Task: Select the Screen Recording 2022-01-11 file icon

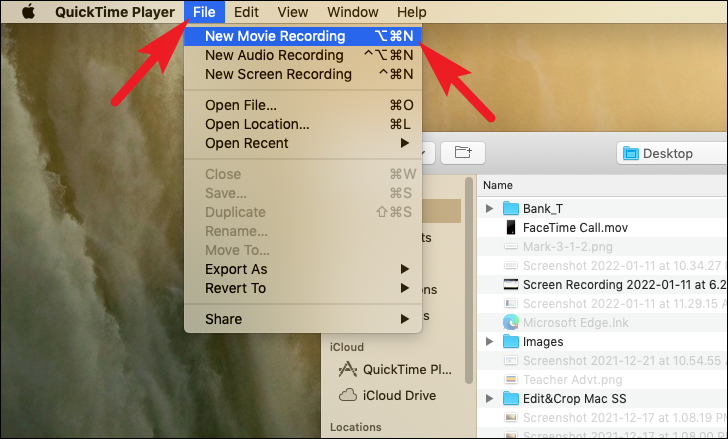Action: coord(511,284)
